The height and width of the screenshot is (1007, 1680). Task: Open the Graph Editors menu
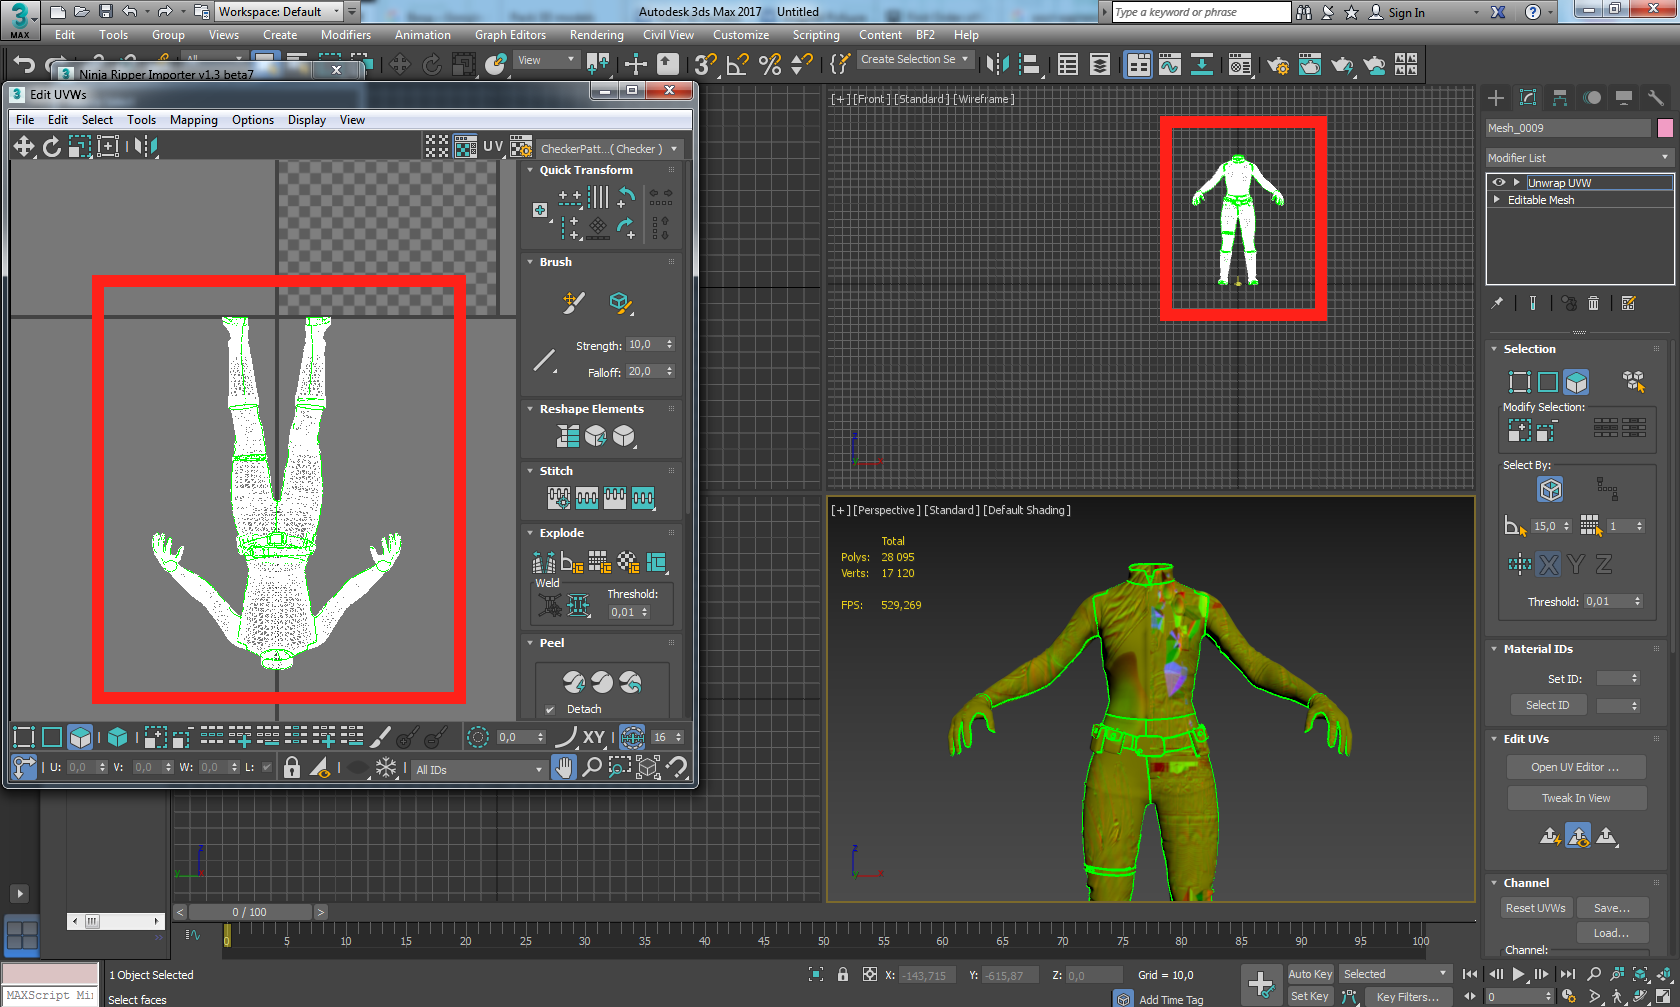pos(510,35)
